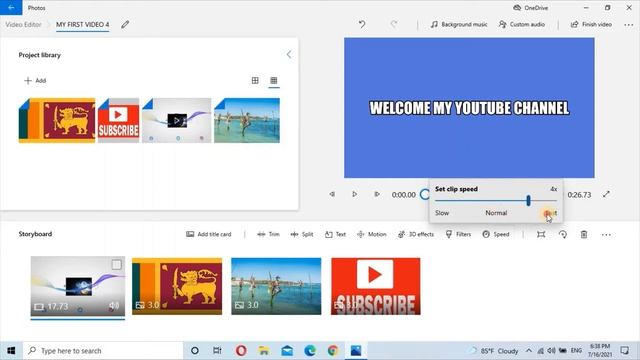Click the Video Editor breadcrumb
Viewport: 640px width, 360px height.
click(x=24, y=24)
